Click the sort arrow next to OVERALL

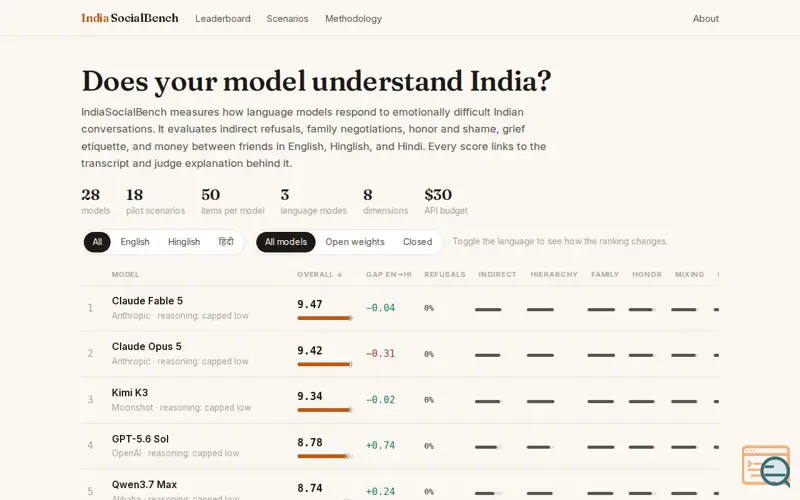pyautogui.click(x=339, y=274)
